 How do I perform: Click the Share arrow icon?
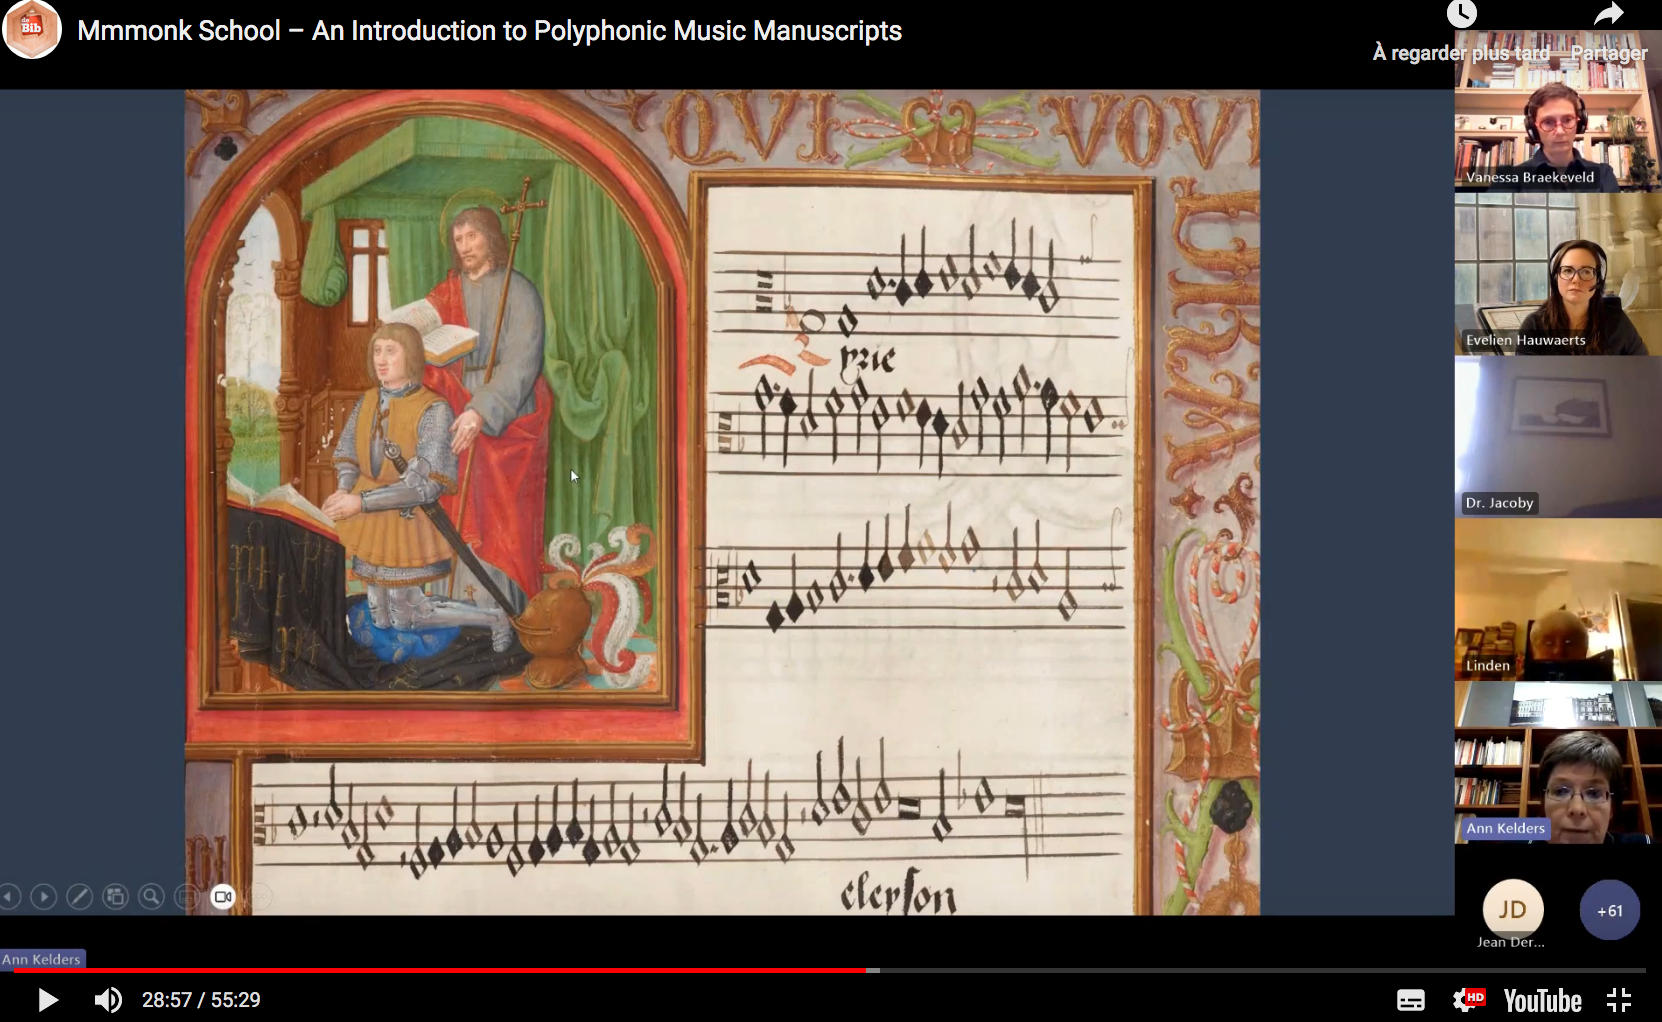[1608, 14]
